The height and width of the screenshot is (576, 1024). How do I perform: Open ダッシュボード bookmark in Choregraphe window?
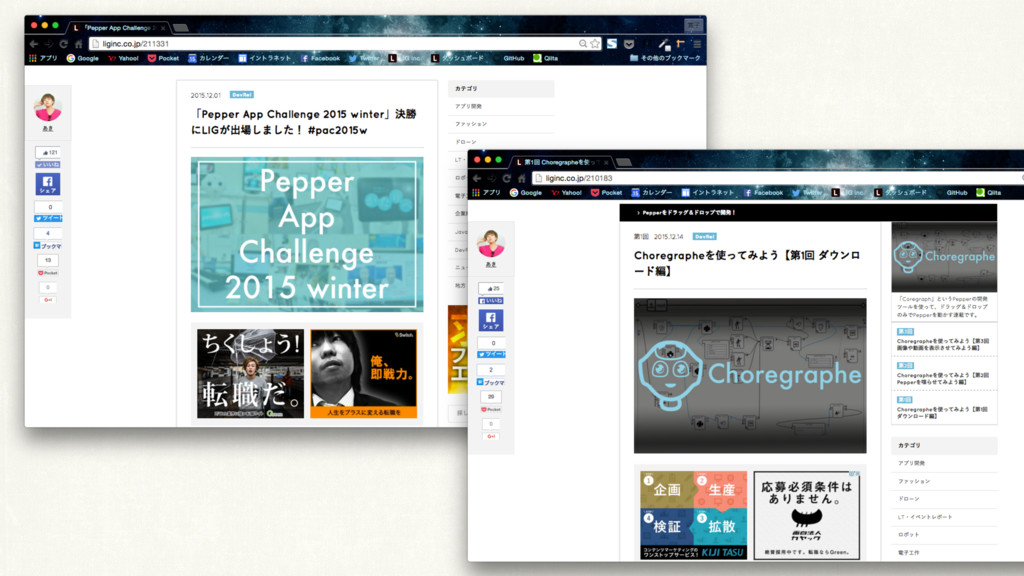[901, 193]
